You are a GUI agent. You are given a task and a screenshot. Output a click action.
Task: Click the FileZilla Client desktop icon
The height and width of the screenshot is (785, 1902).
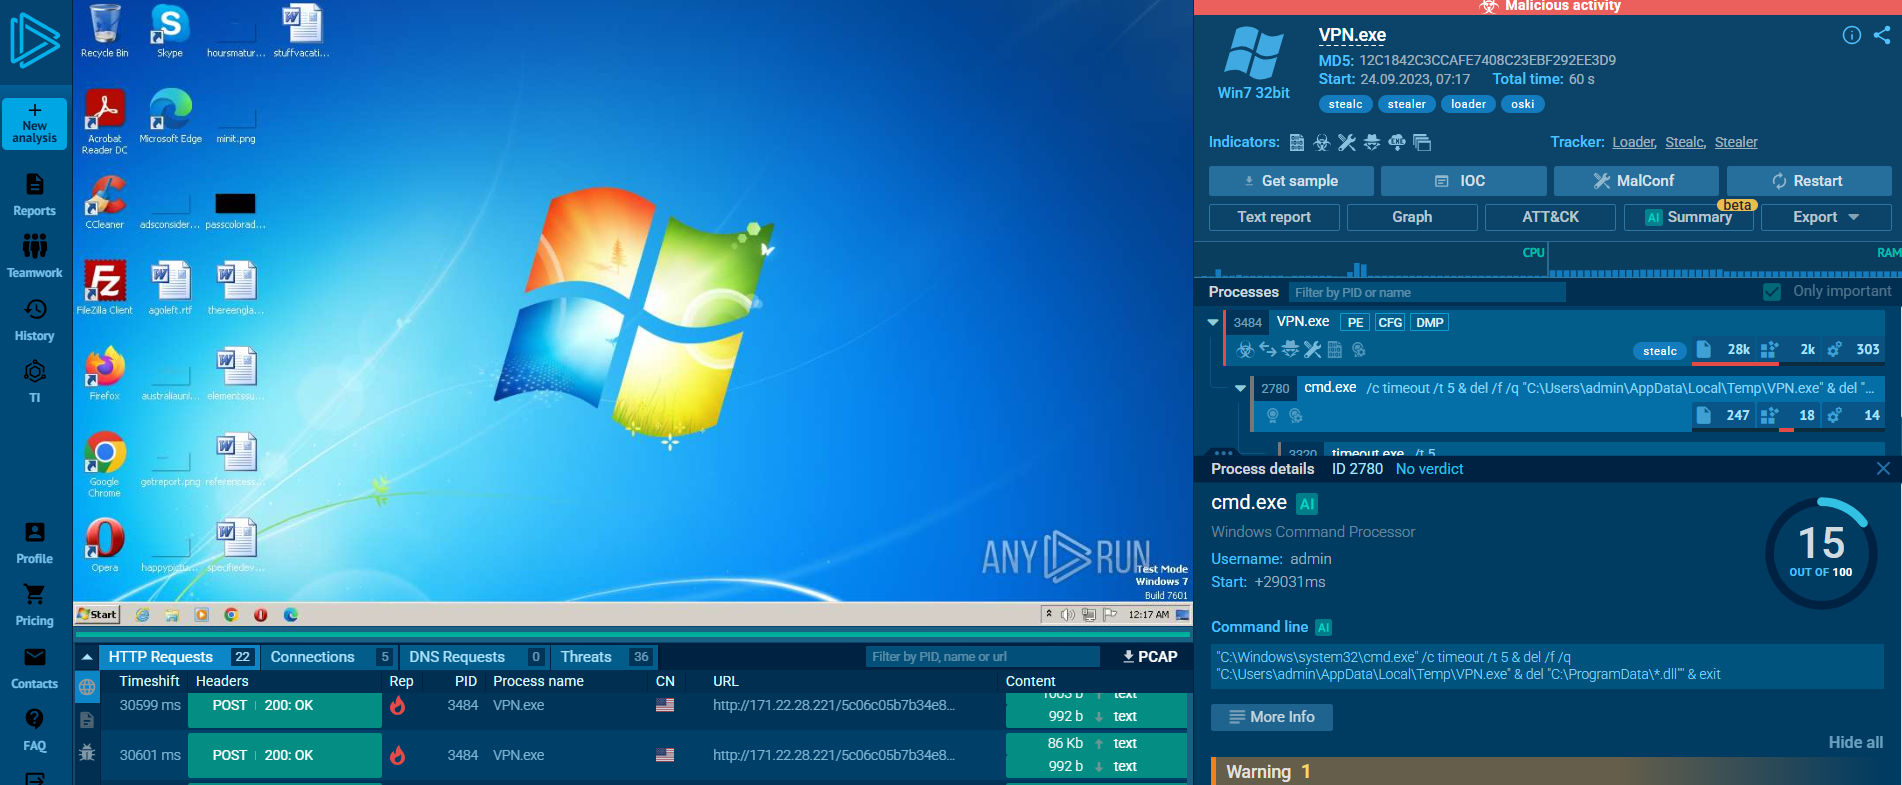104,288
